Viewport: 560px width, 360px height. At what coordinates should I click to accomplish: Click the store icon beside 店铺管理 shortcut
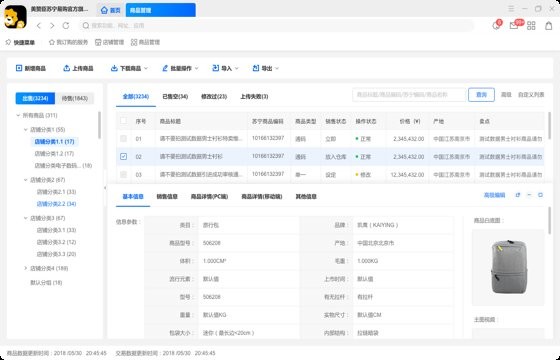(x=98, y=42)
